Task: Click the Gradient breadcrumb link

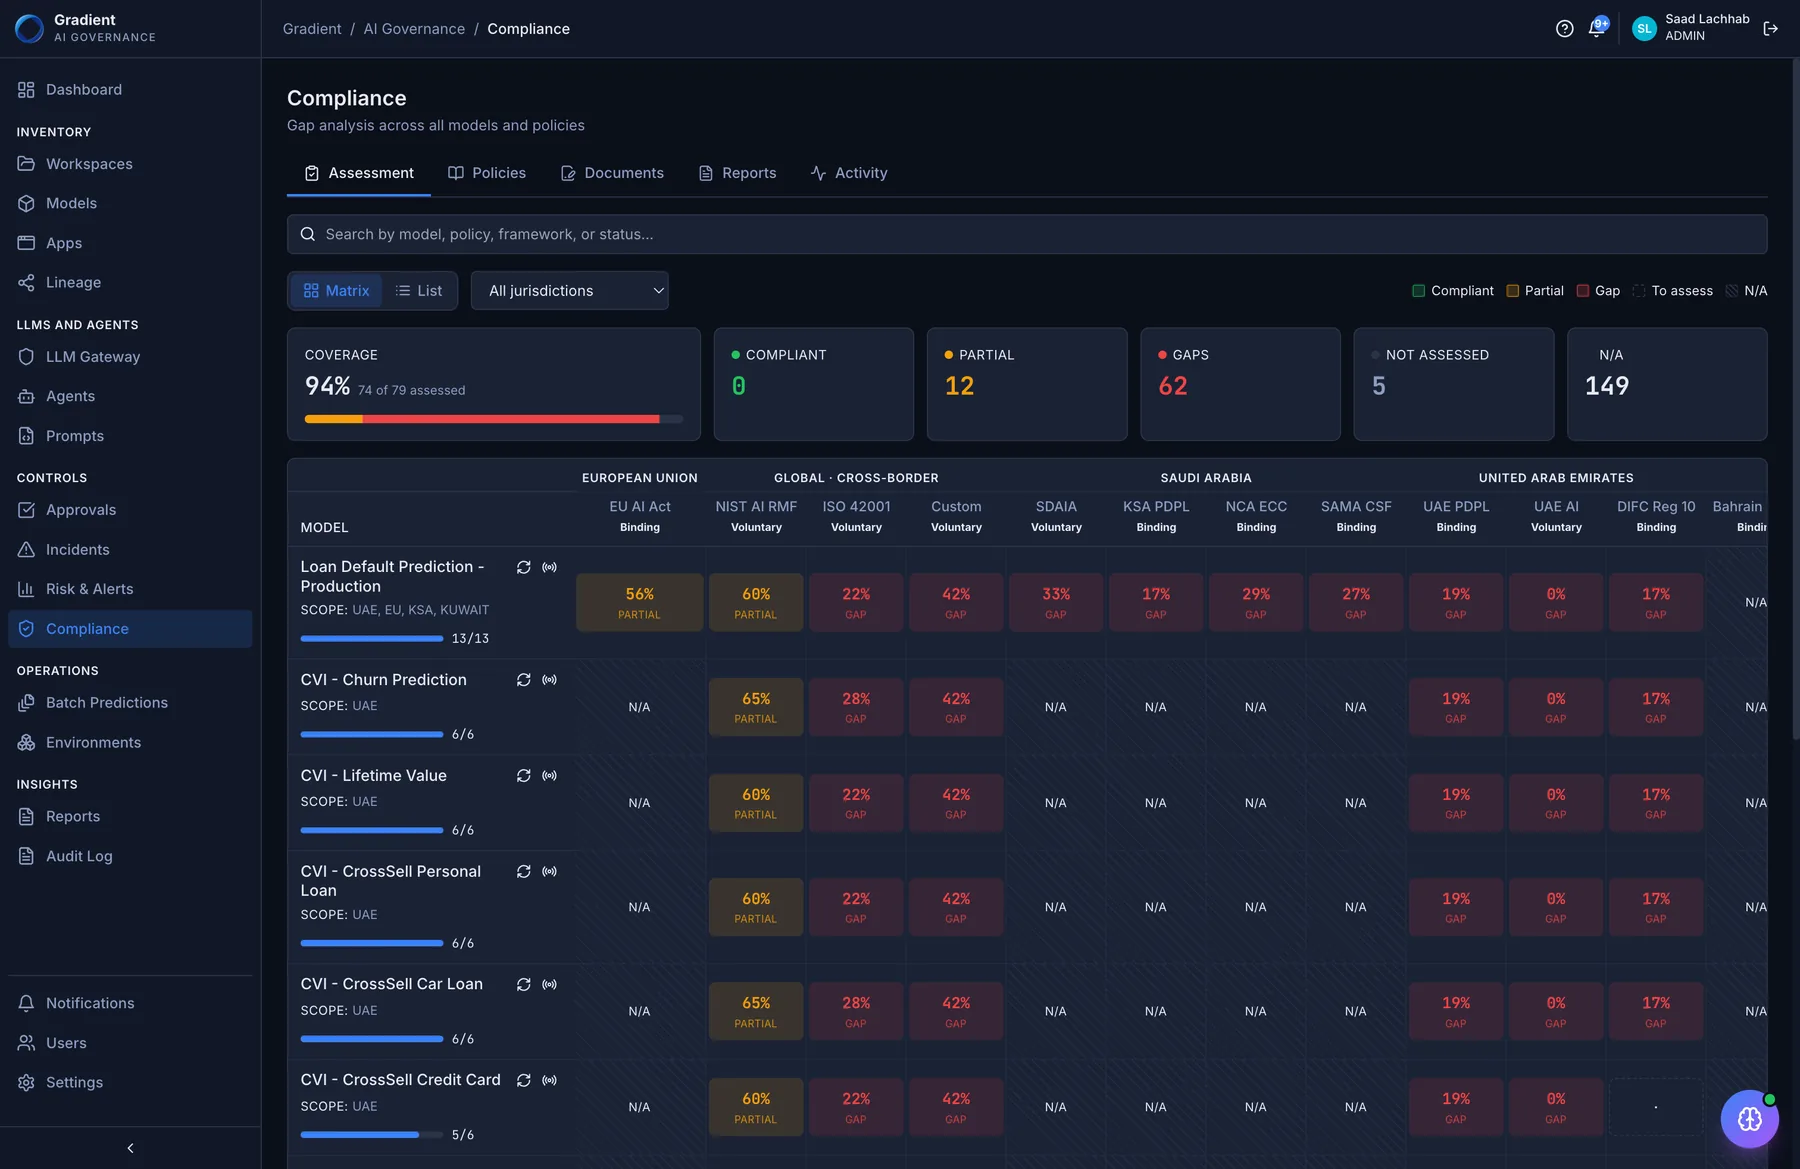Action: 312,29
